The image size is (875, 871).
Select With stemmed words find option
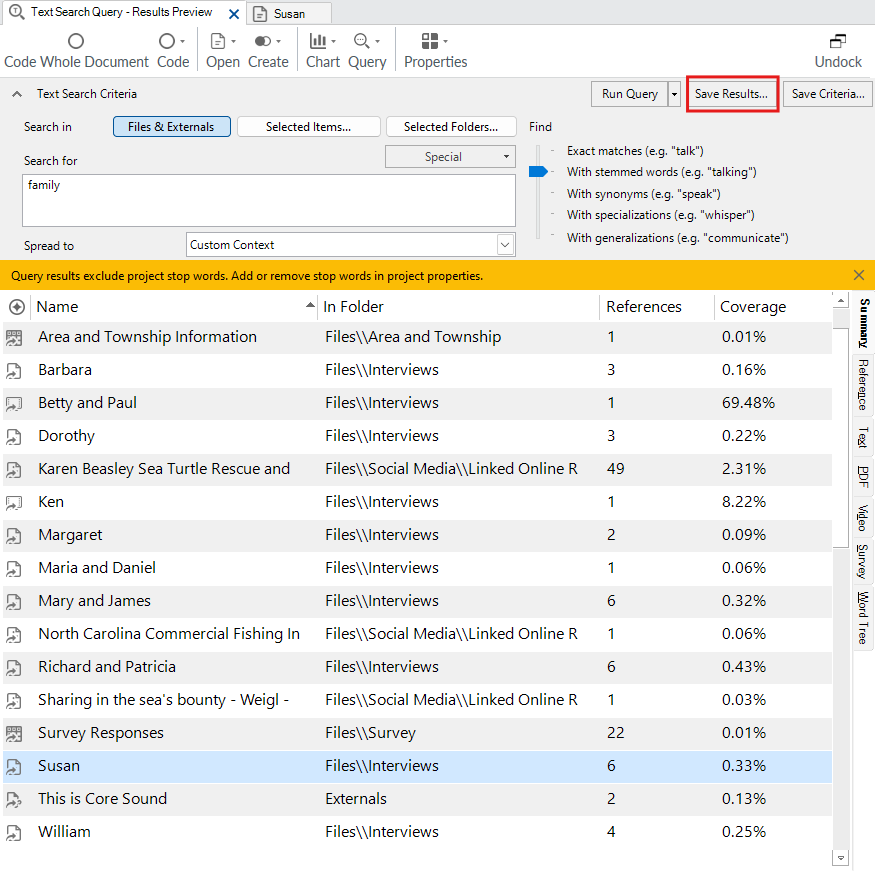click(661, 172)
